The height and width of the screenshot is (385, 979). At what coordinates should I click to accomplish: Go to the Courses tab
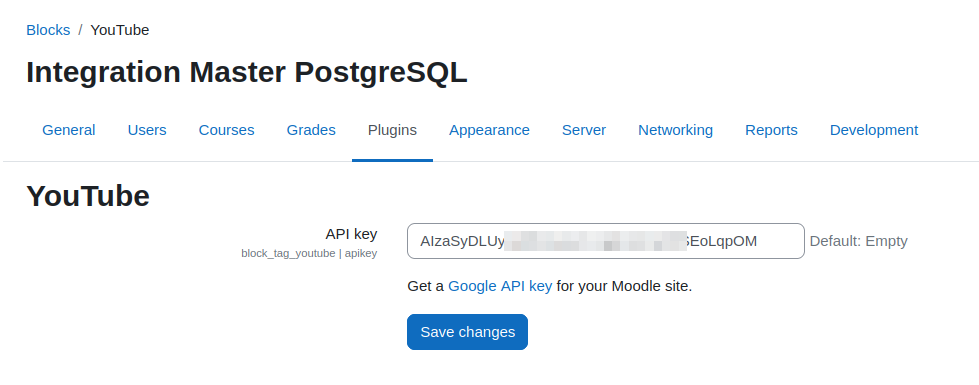(x=227, y=130)
